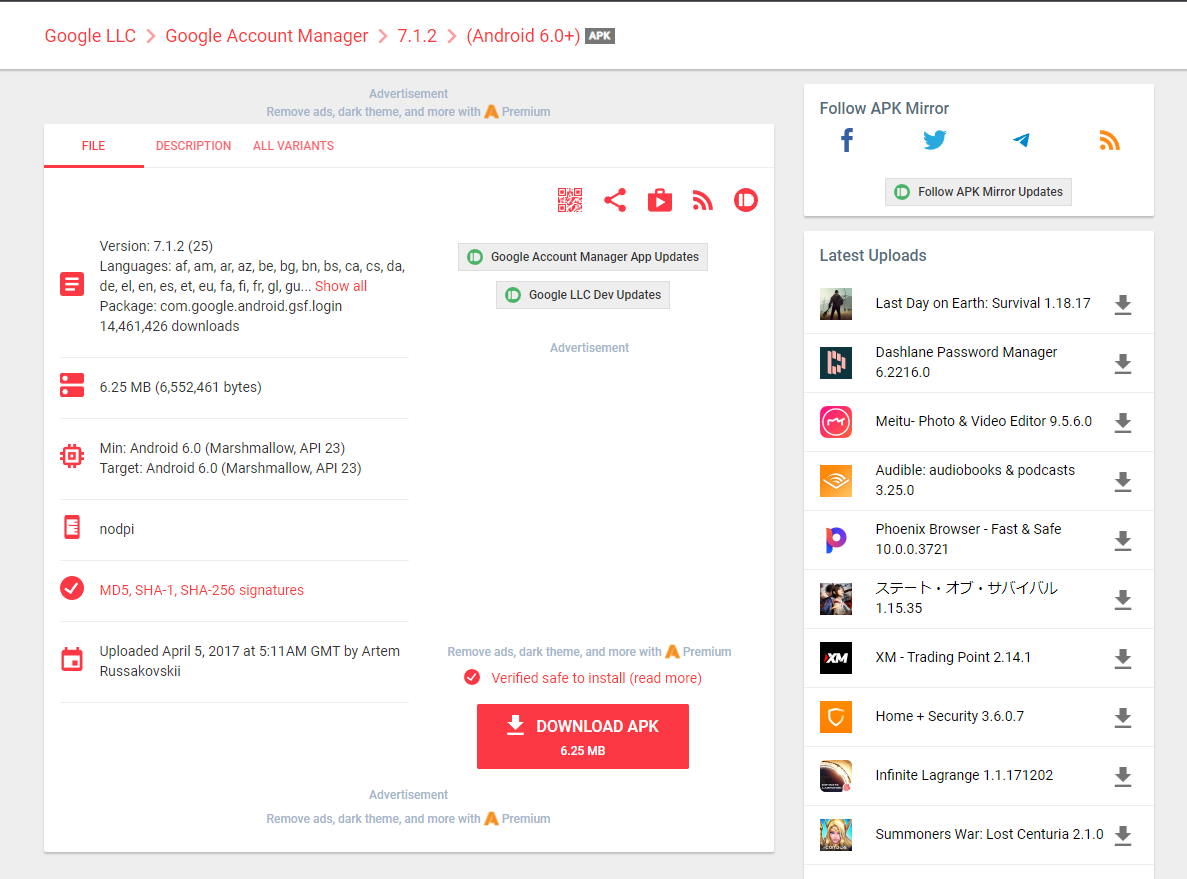Open Summoners War: Lost Centuria 2.1.0 entry
This screenshot has width=1187, height=879.
(x=989, y=834)
